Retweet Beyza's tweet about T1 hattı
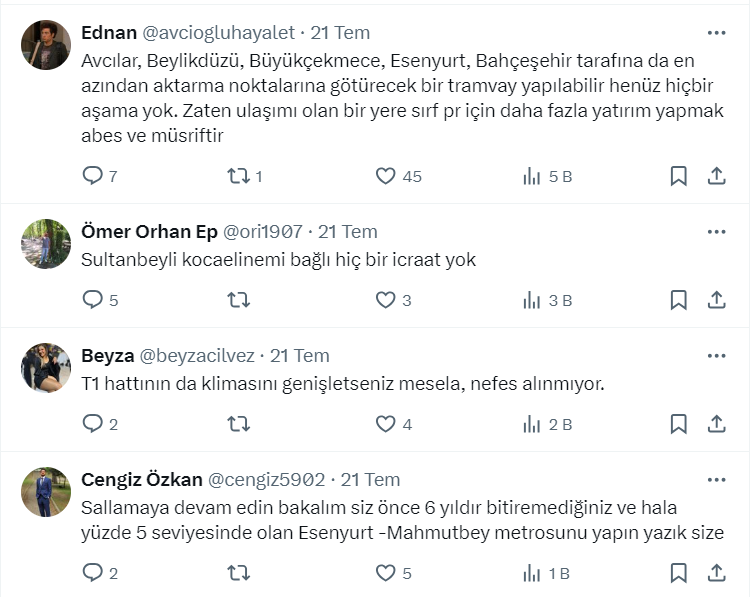The image size is (750, 597). [x=239, y=423]
